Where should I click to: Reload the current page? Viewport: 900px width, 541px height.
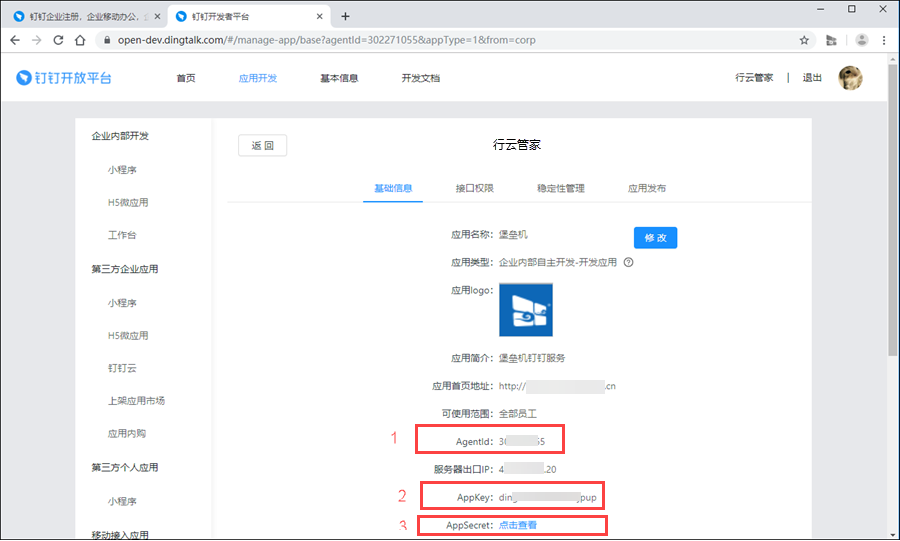[x=58, y=40]
